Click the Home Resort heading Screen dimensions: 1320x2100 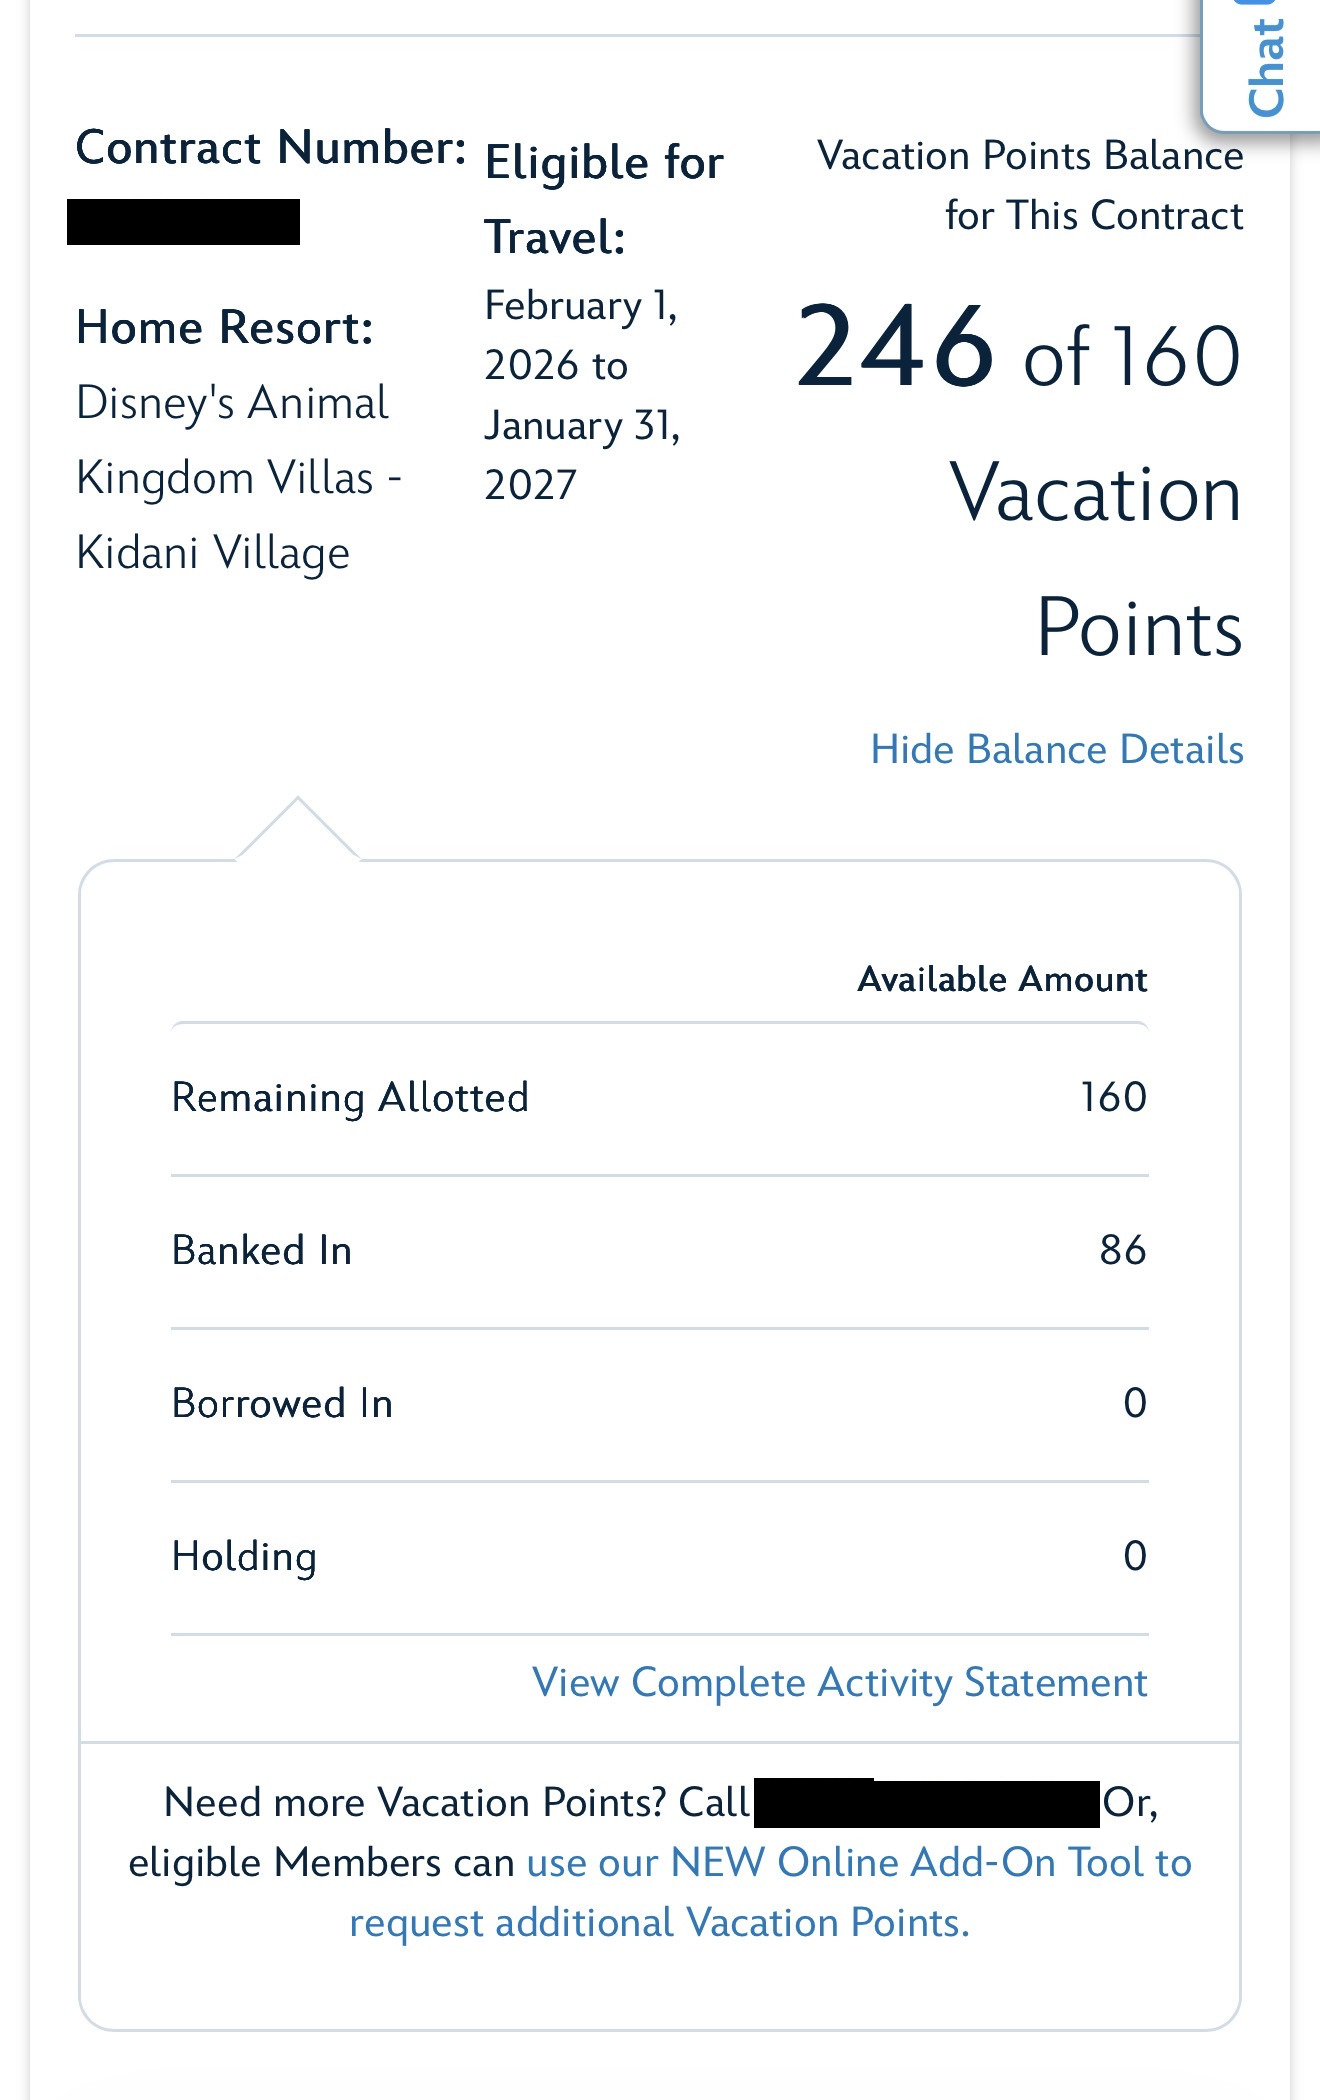(x=225, y=328)
